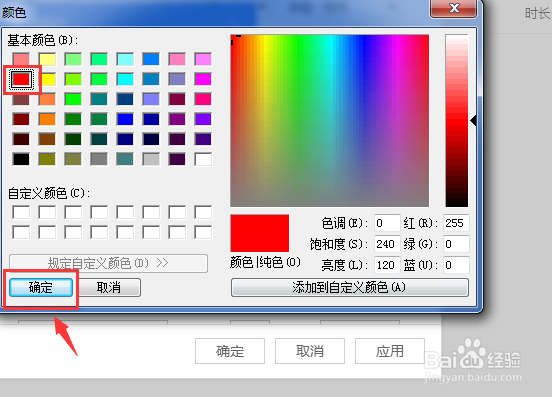This screenshot has height=397, width=552.
Task: Click 应用 in the background window
Action: point(390,351)
